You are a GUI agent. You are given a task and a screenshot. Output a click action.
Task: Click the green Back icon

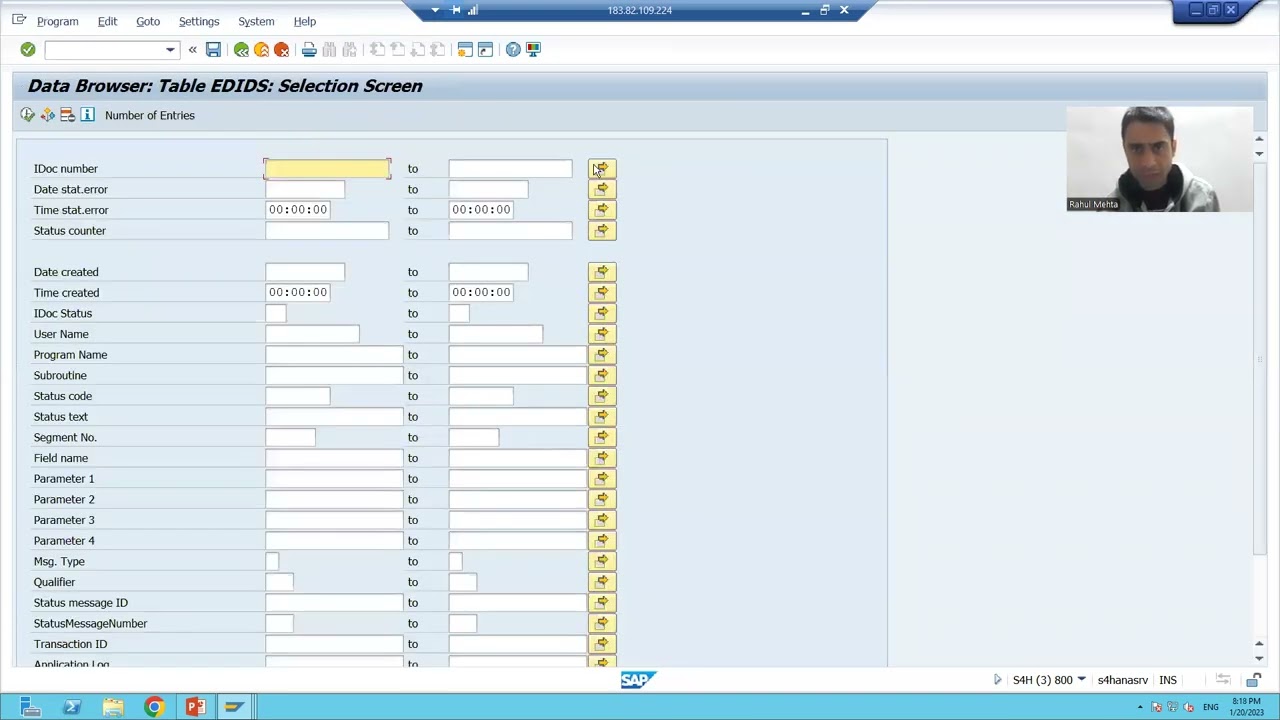(x=241, y=49)
